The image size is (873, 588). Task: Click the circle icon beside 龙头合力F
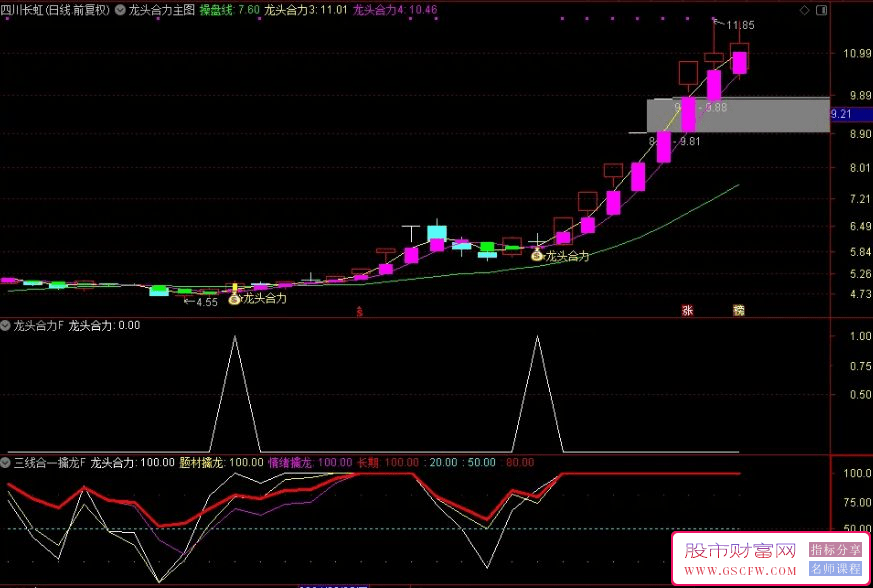click(6, 326)
